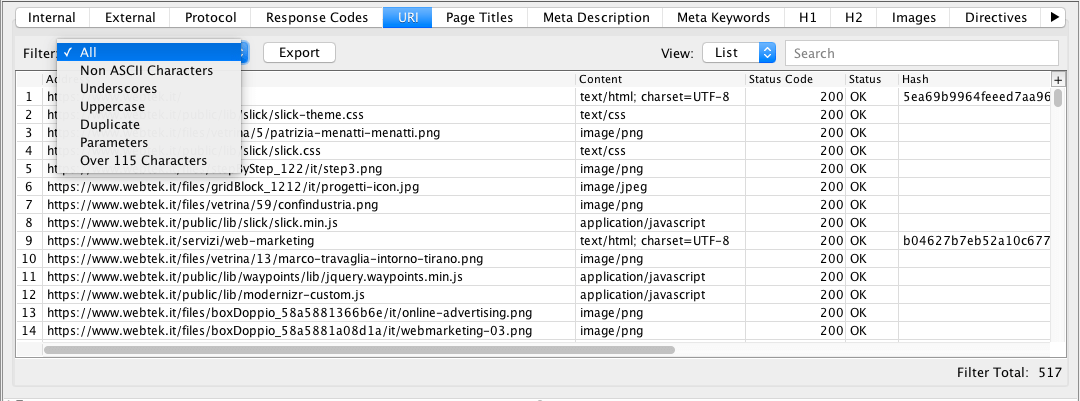The height and width of the screenshot is (401, 1080).
Task: Click the Search field
Action: (922, 53)
